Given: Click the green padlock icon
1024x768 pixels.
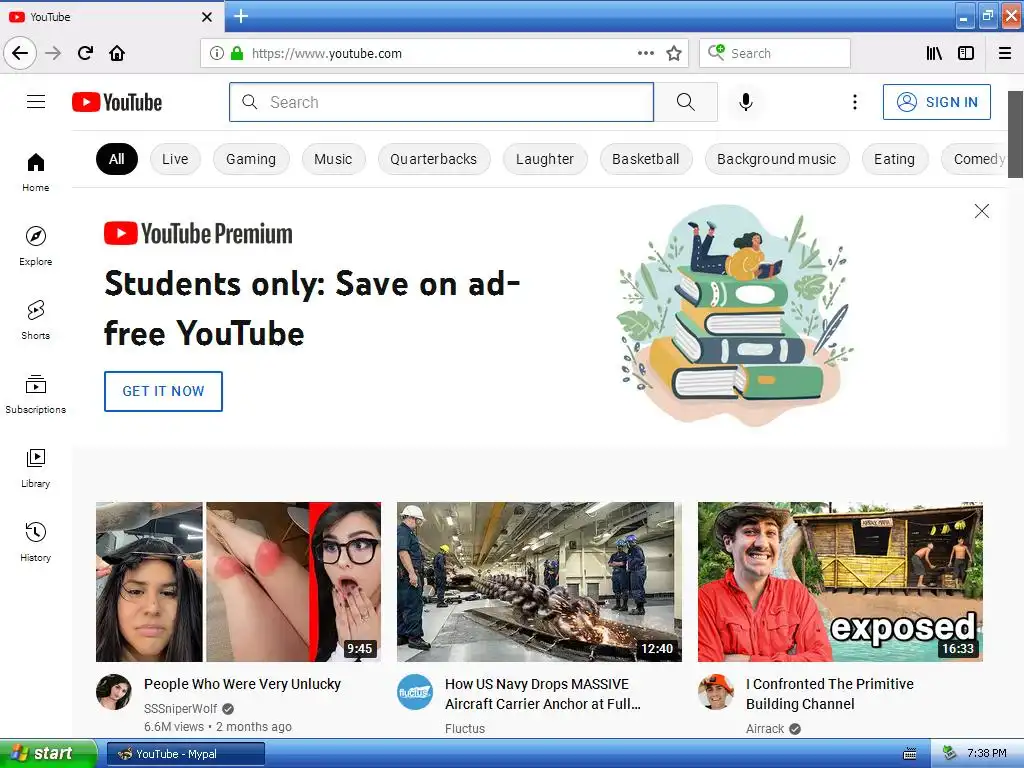Looking at the screenshot, I should (x=237, y=54).
